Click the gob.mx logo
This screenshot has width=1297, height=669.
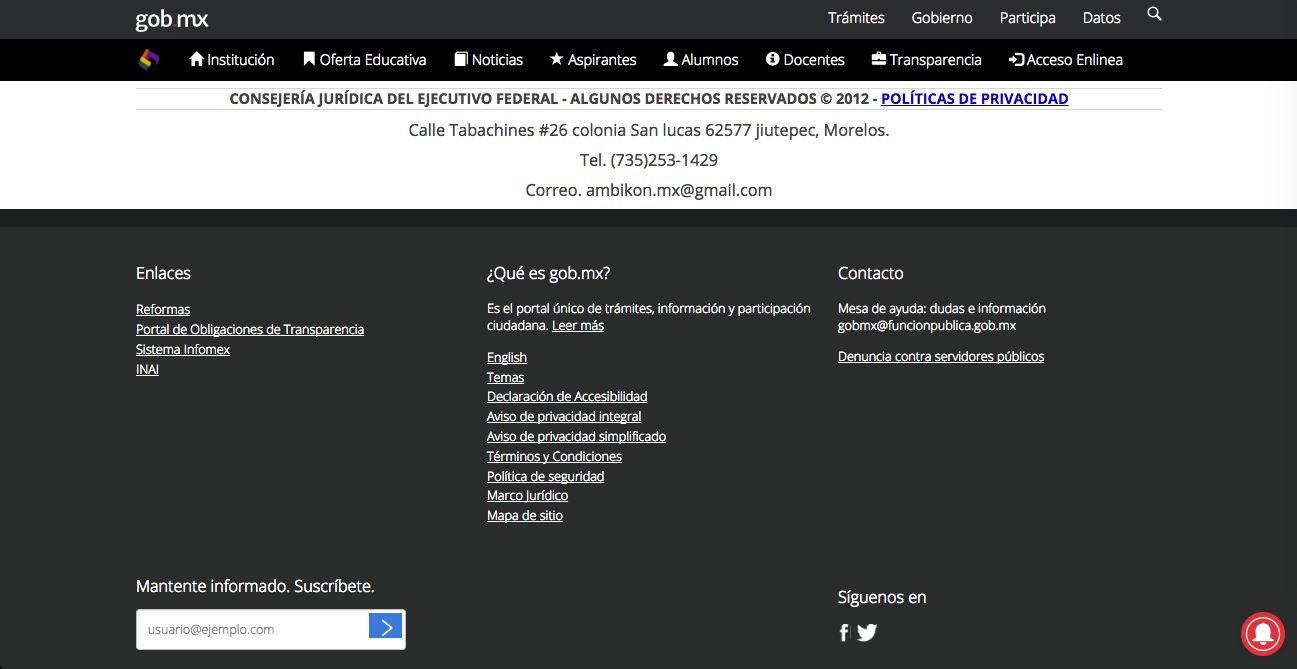coord(172,19)
